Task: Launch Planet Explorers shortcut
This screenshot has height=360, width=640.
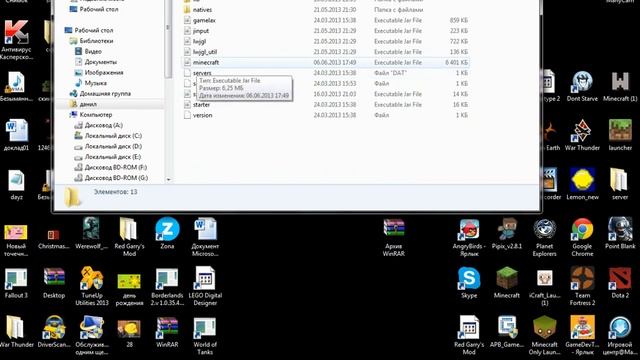Action: [x=544, y=238]
